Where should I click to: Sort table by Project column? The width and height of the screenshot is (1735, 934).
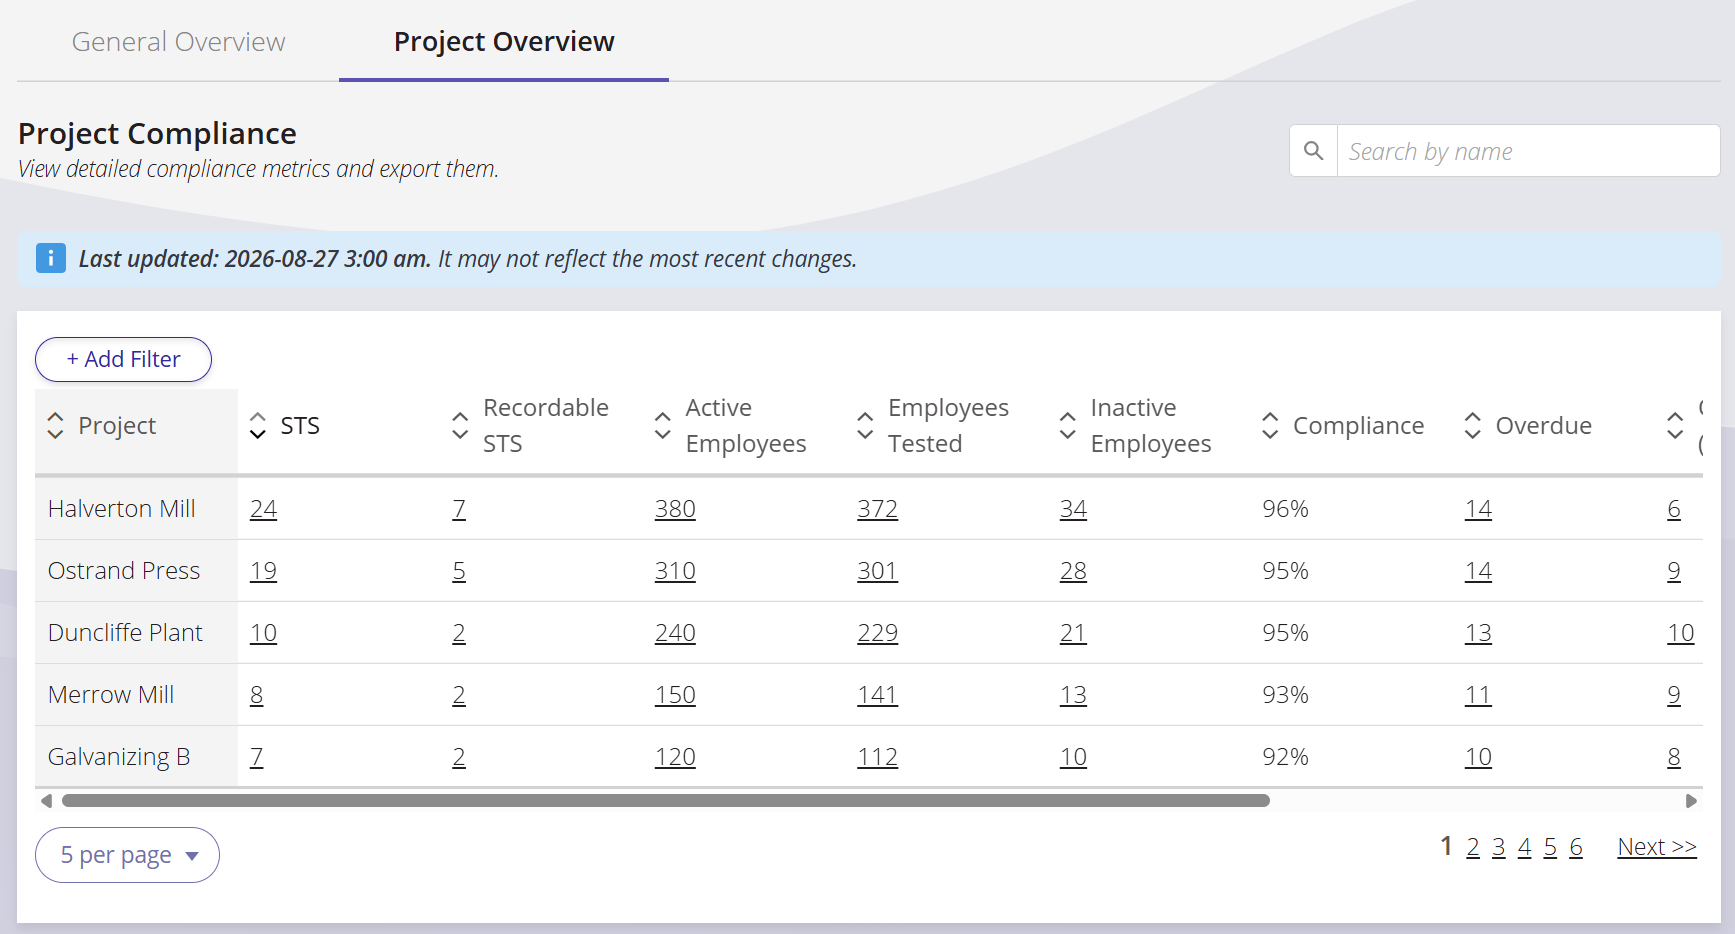[56, 425]
